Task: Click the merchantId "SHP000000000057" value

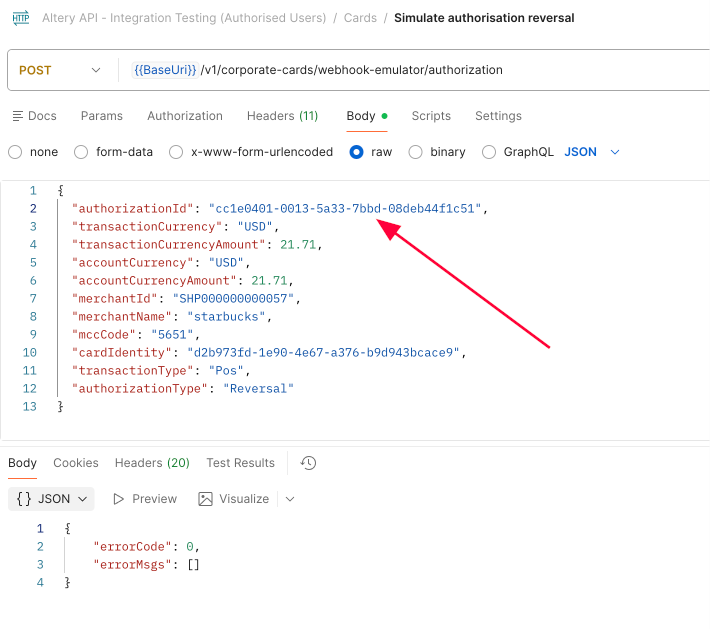Action: coord(233,298)
